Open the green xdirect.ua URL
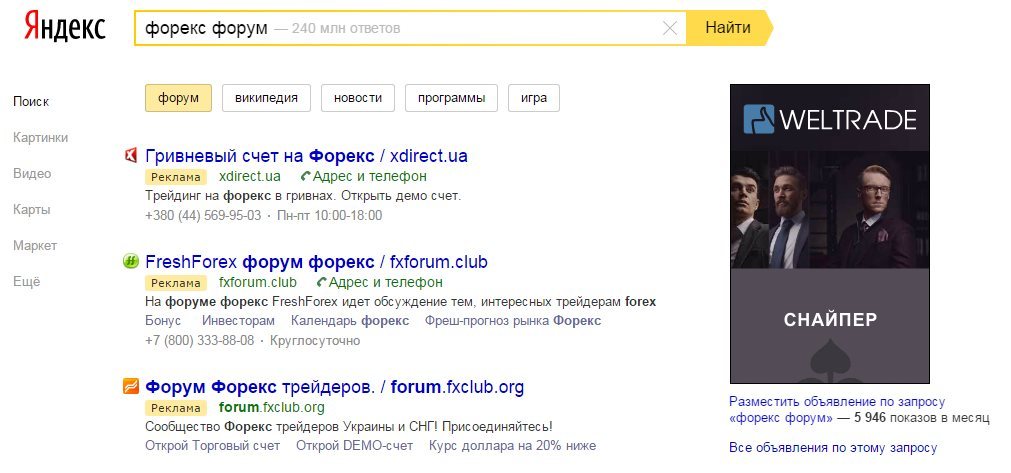 tap(250, 176)
